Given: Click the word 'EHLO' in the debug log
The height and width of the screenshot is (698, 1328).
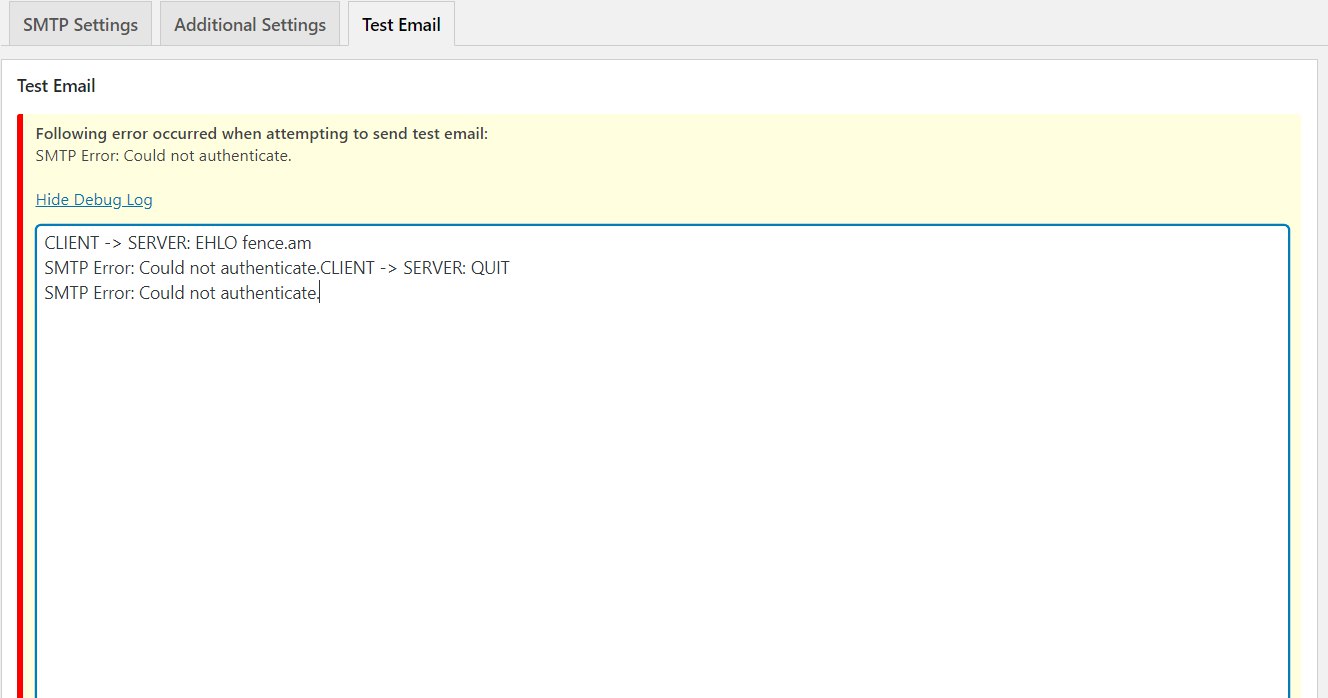Looking at the screenshot, I should click(216, 243).
